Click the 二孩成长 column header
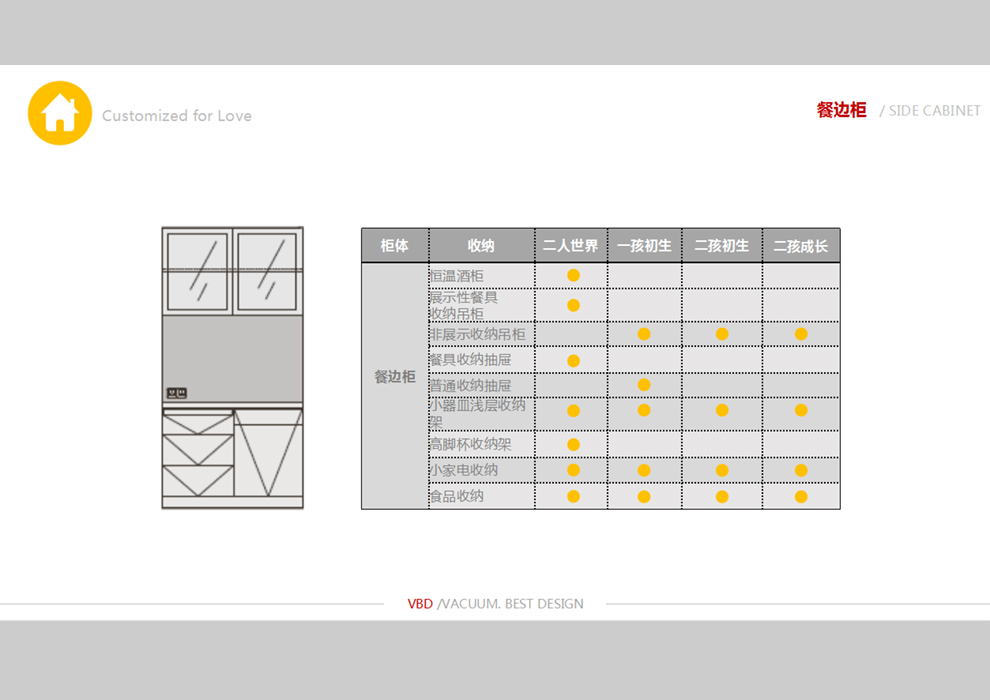 pos(801,246)
